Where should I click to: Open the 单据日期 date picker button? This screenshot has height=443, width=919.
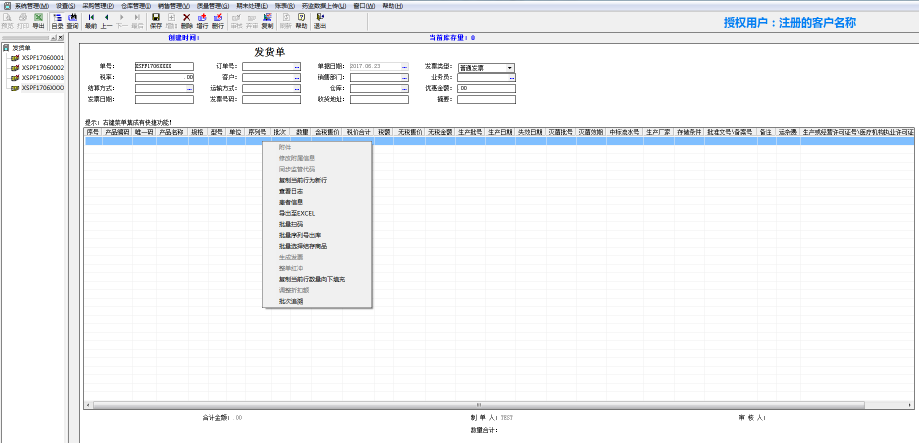(x=404, y=67)
